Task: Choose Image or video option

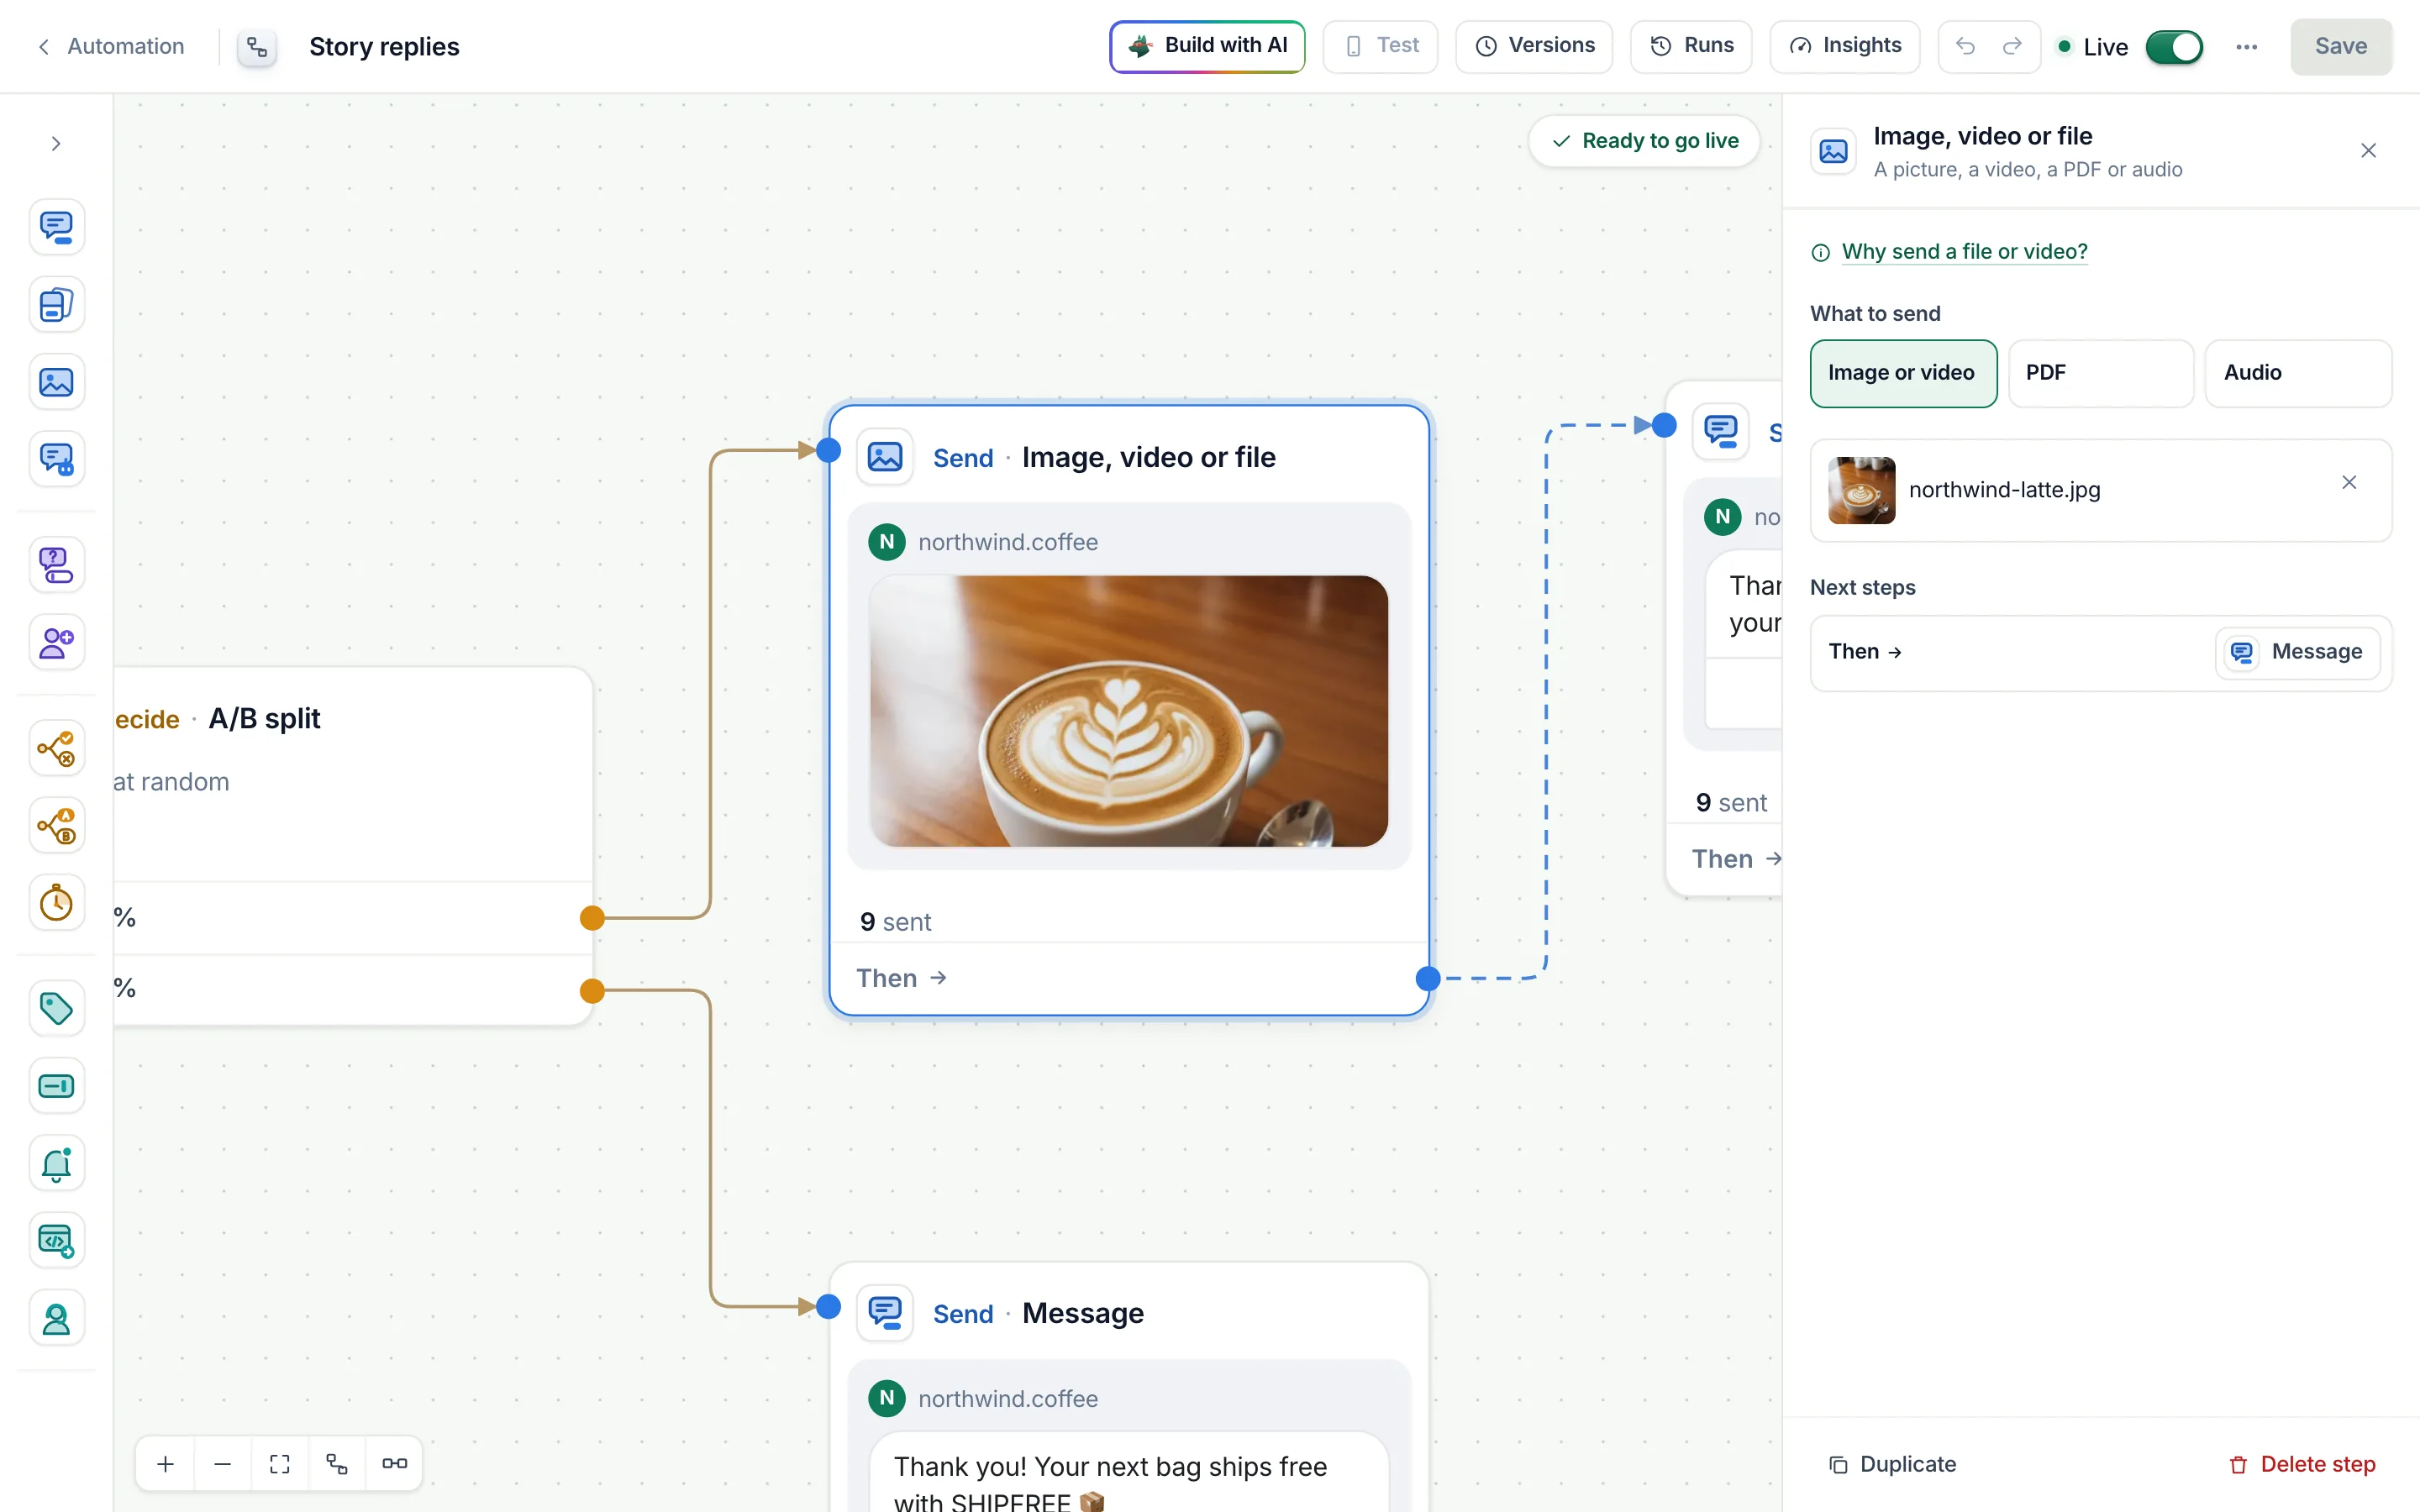Action: tap(1903, 373)
